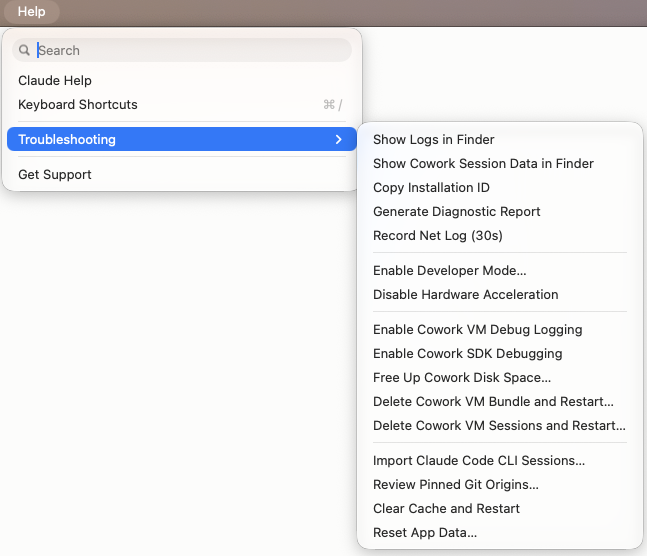Click the magnifying glass search icon

pyautogui.click(x=24, y=50)
